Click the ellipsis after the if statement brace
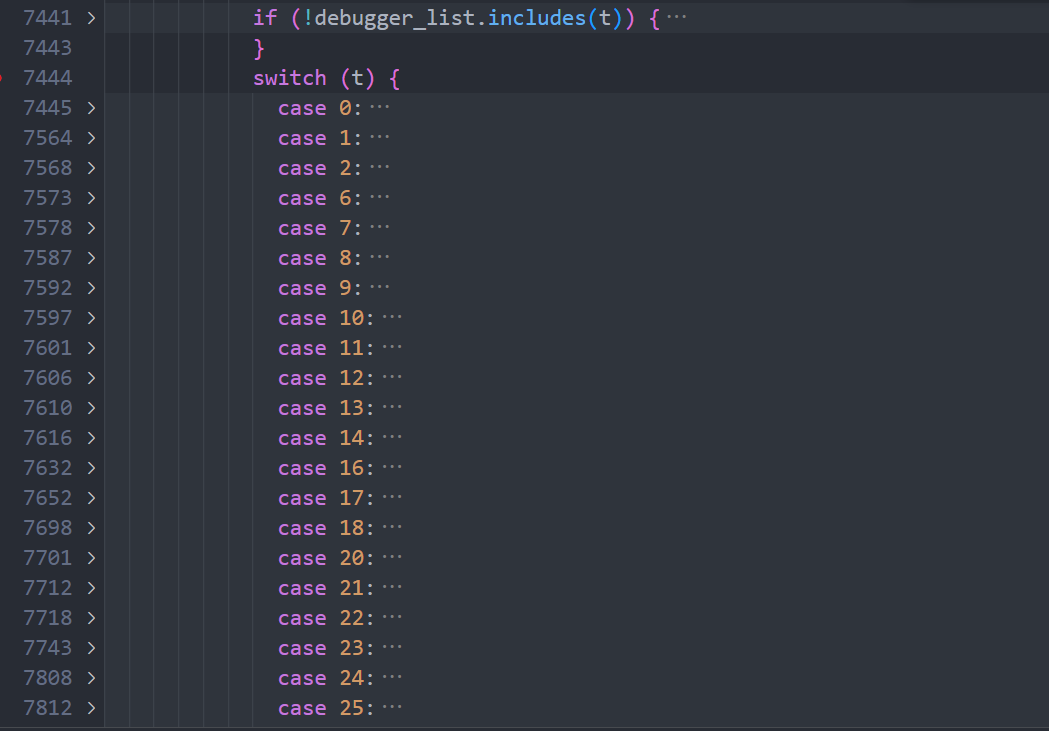The image size is (1049, 731). pos(677,18)
